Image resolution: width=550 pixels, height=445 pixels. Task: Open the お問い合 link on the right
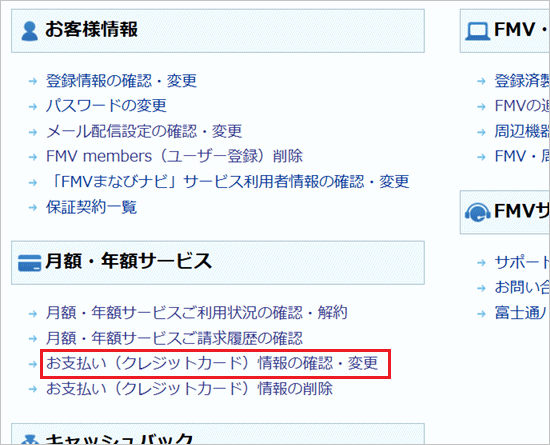tap(522, 288)
